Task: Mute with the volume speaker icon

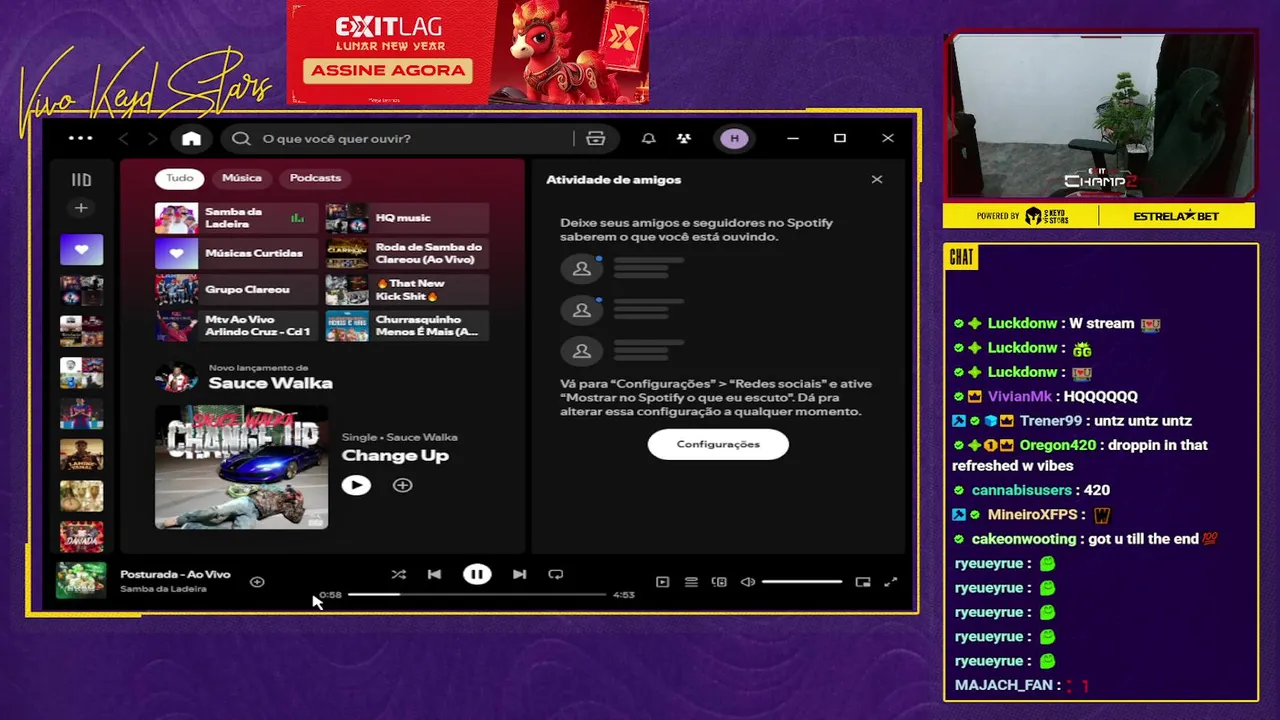Action: [747, 582]
